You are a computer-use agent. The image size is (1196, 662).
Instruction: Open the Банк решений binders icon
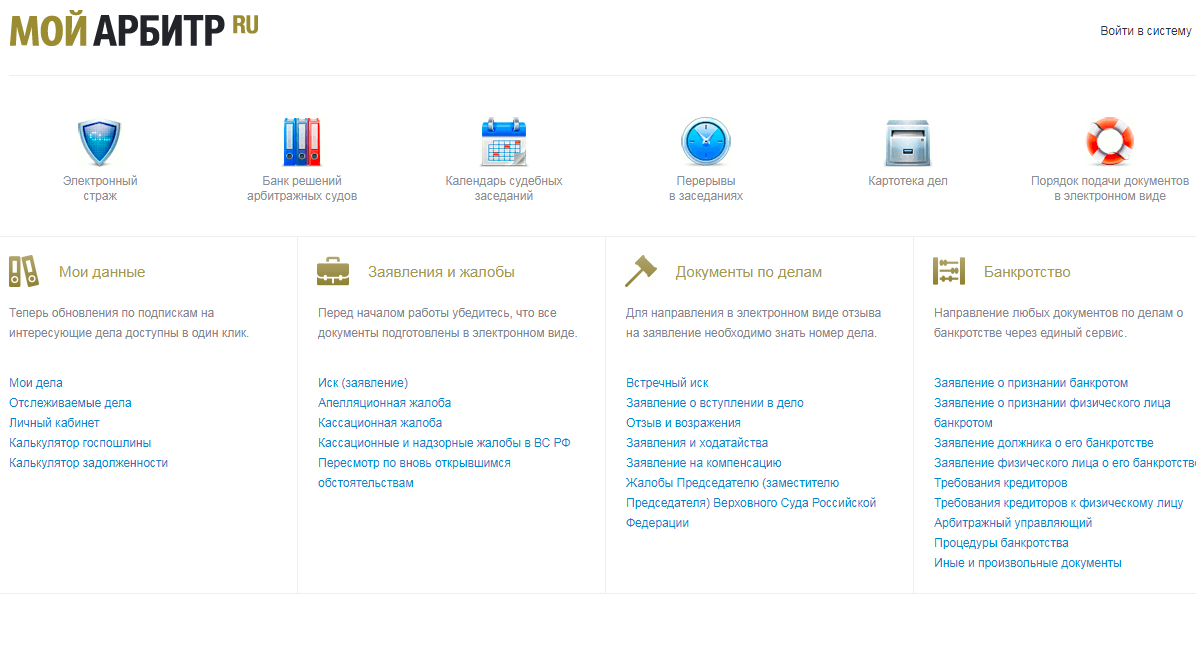[x=302, y=142]
